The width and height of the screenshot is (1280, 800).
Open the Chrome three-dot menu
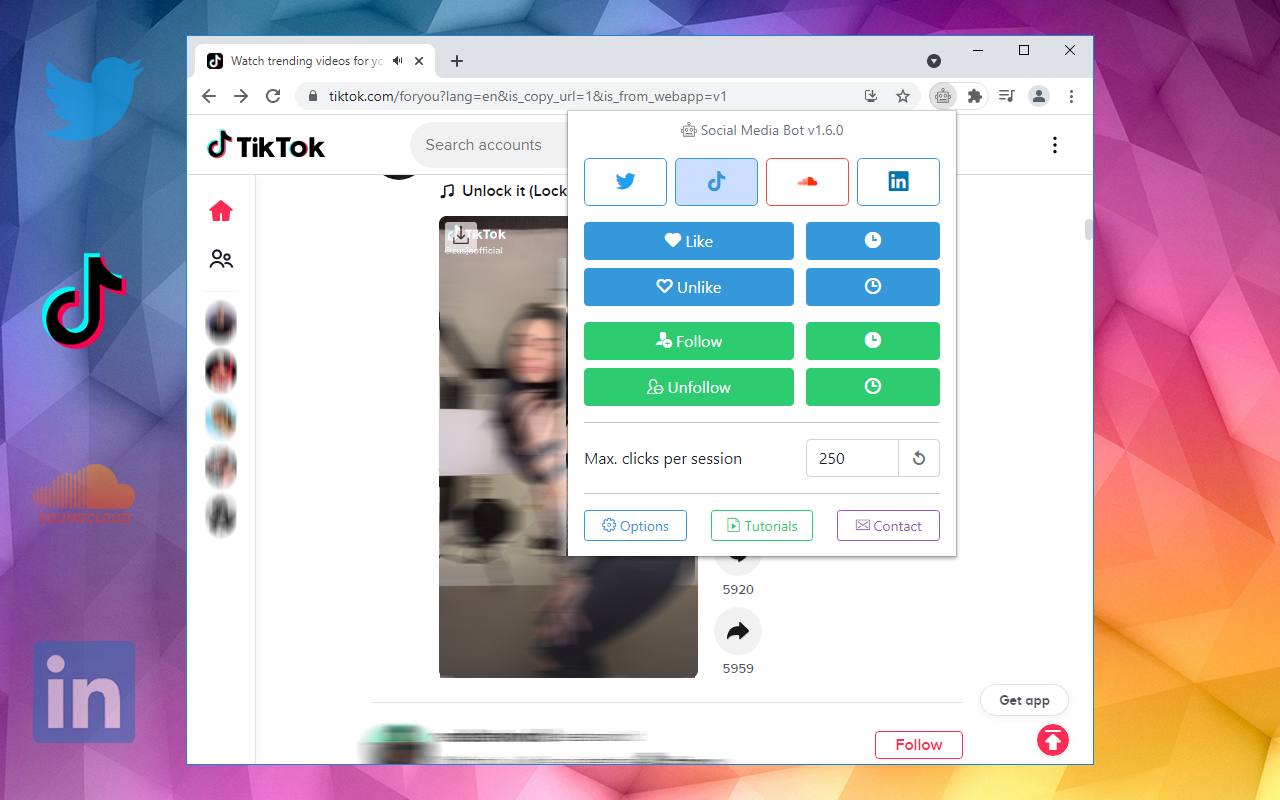(1071, 96)
